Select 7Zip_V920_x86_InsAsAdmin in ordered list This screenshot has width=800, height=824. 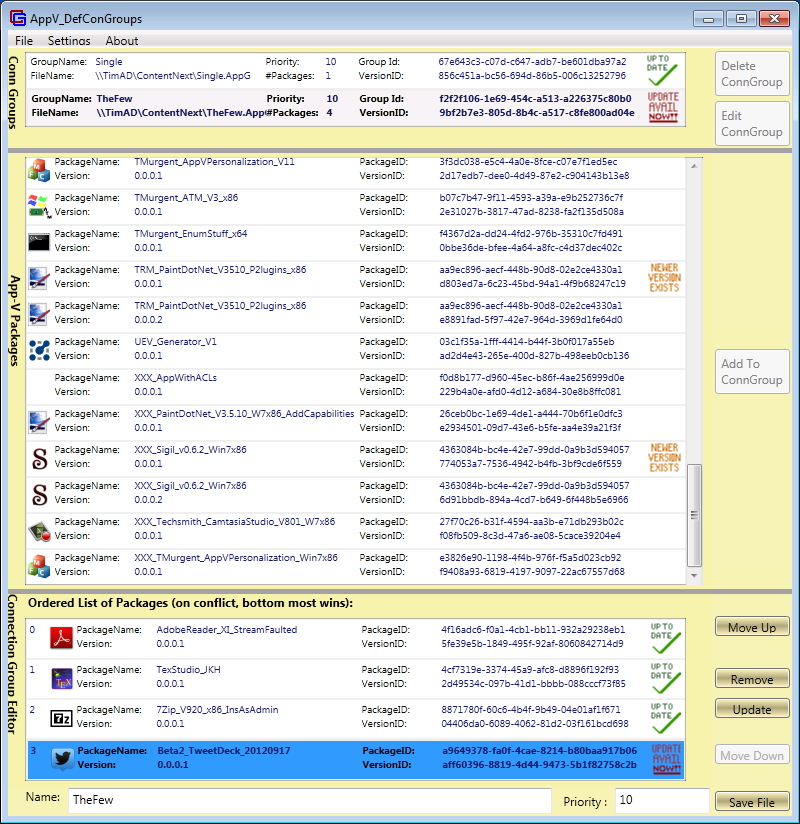pyautogui.click(x=356, y=718)
